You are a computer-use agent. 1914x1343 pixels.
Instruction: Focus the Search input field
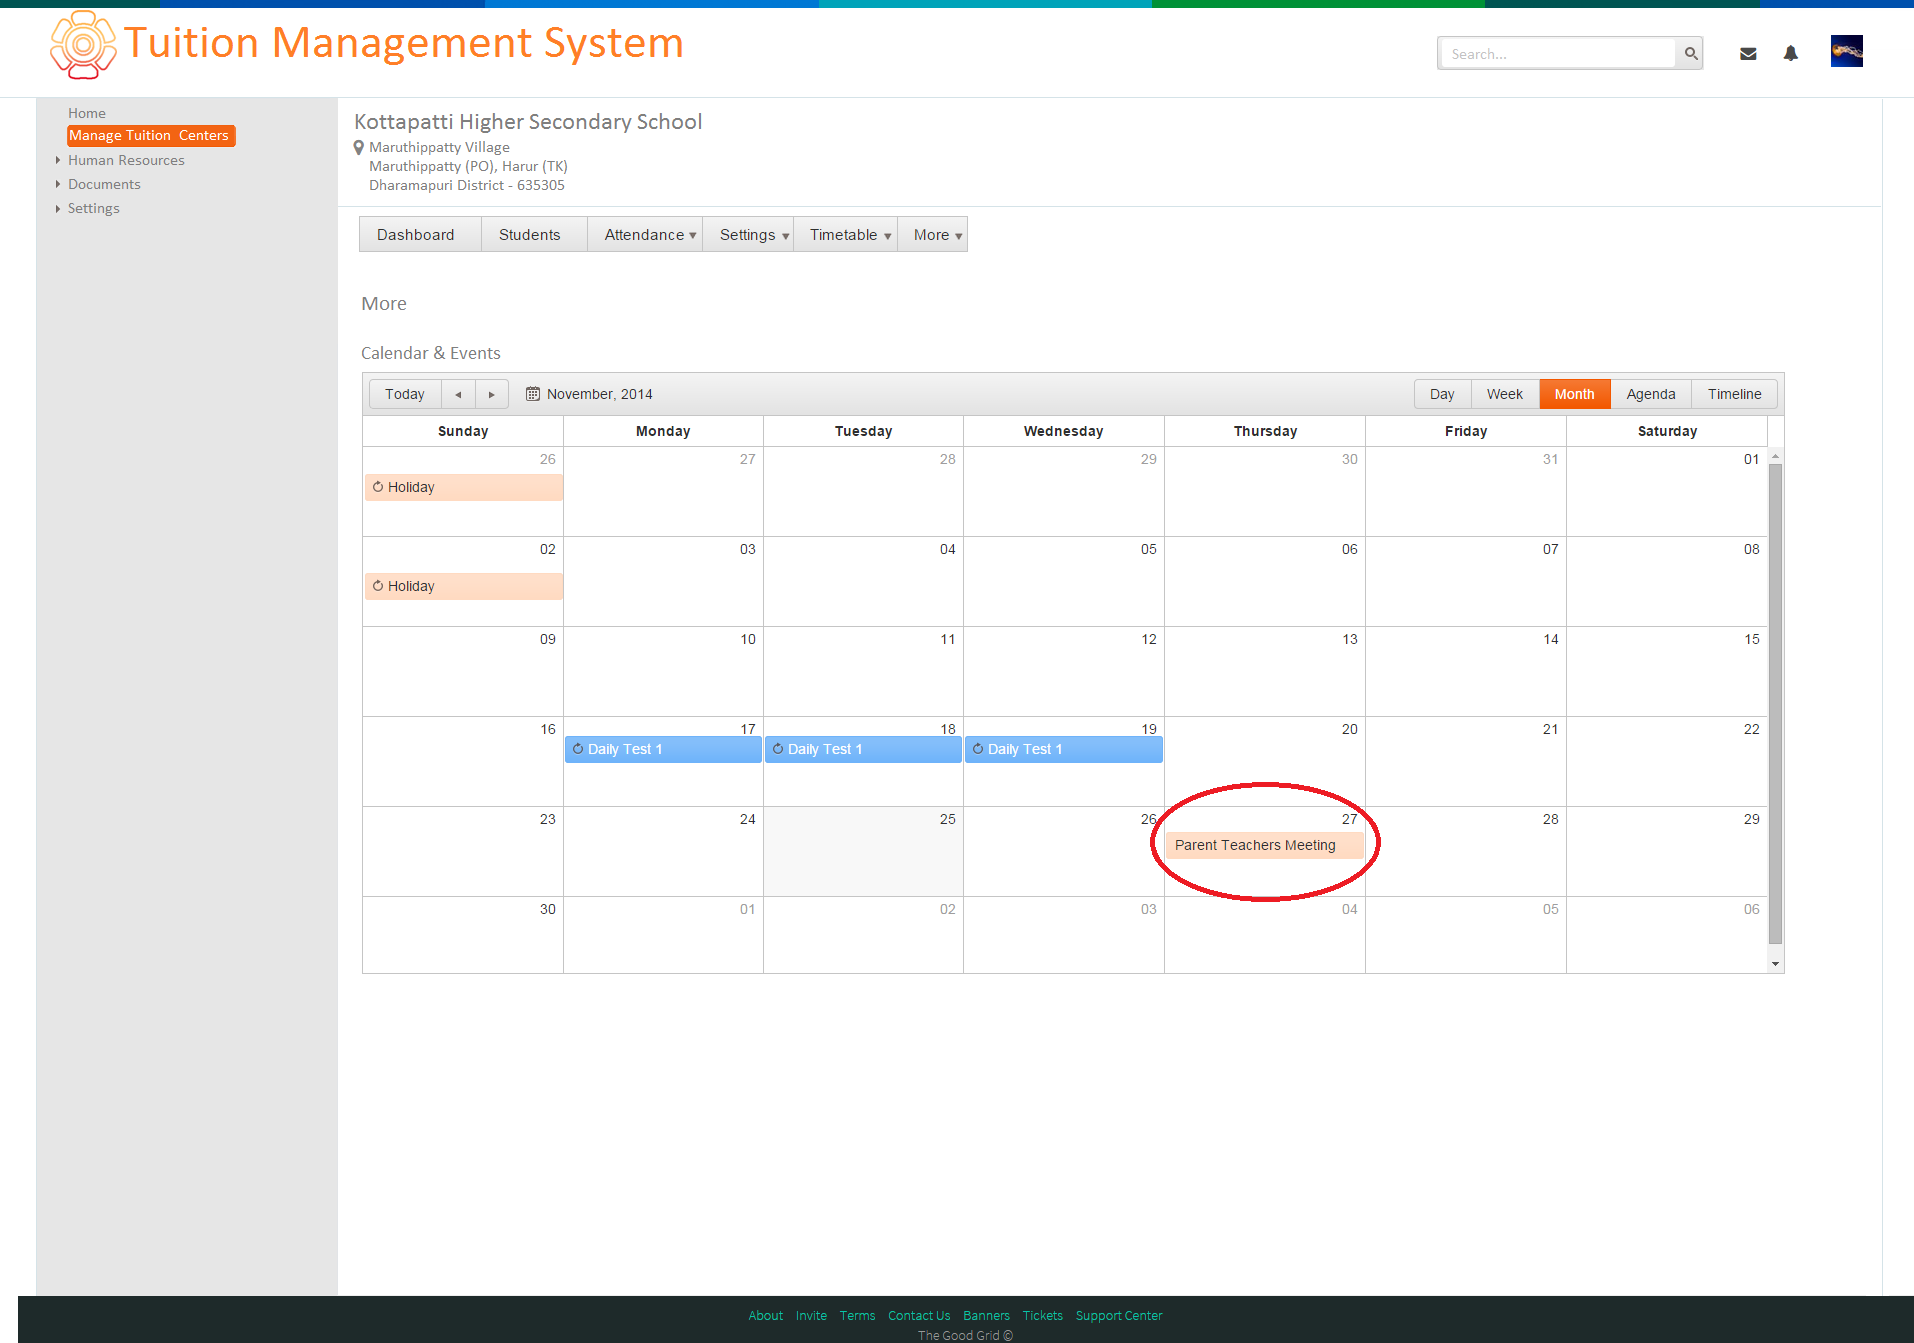tap(1557, 54)
